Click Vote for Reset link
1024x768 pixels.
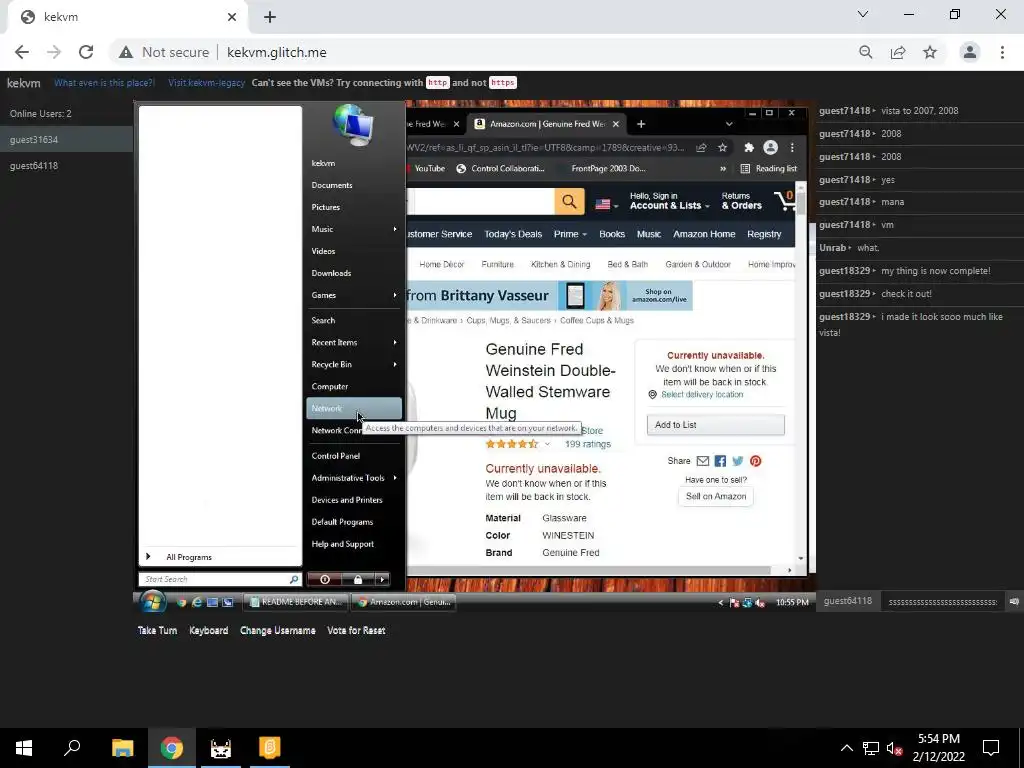[356, 630]
